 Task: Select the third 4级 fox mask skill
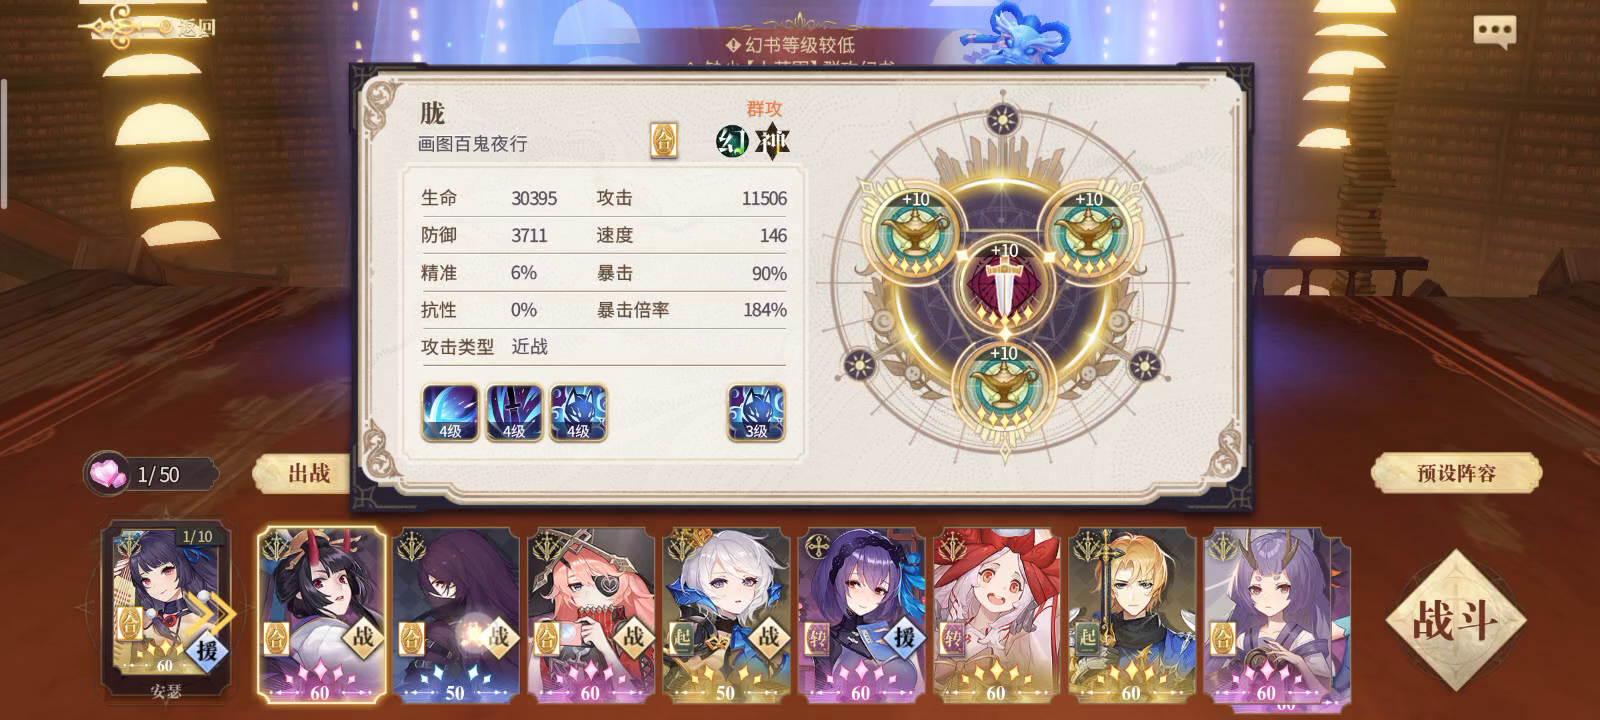click(x=578, y=413)
